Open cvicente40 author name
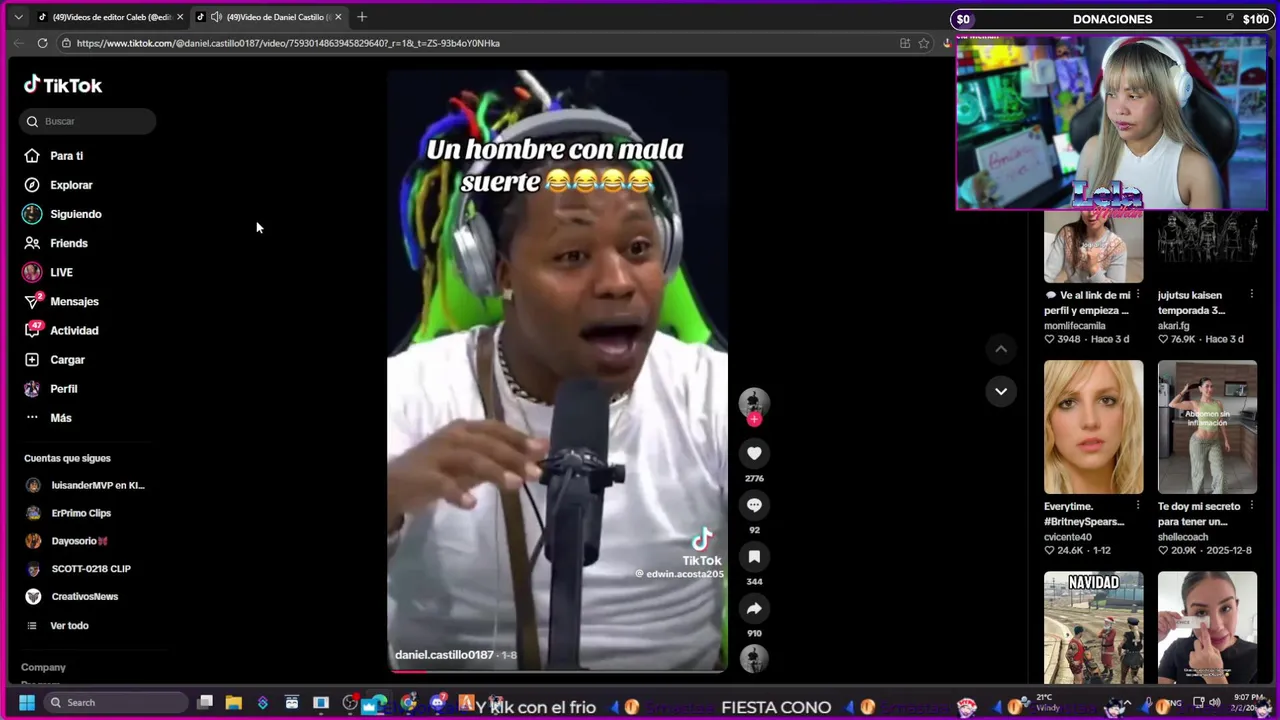 click(1069, 537)
